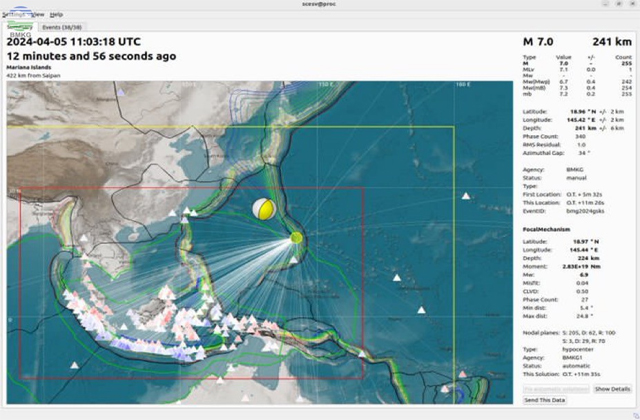The image size is (640, 420).
Task: Click the white station triangle at far right of map
Action: (465, 196)
